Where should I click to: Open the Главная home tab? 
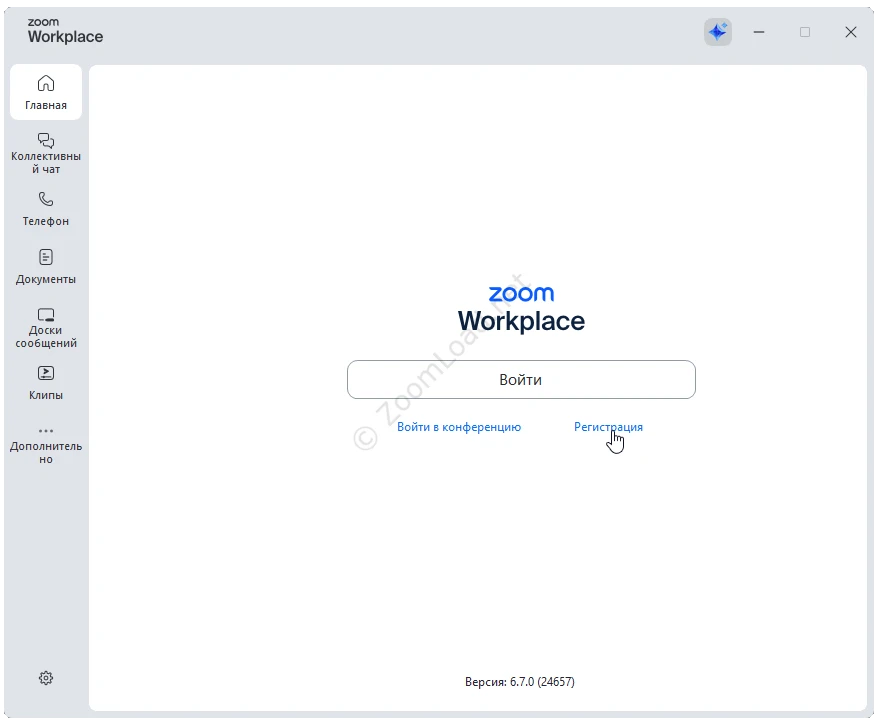click(x=46, y=92)
